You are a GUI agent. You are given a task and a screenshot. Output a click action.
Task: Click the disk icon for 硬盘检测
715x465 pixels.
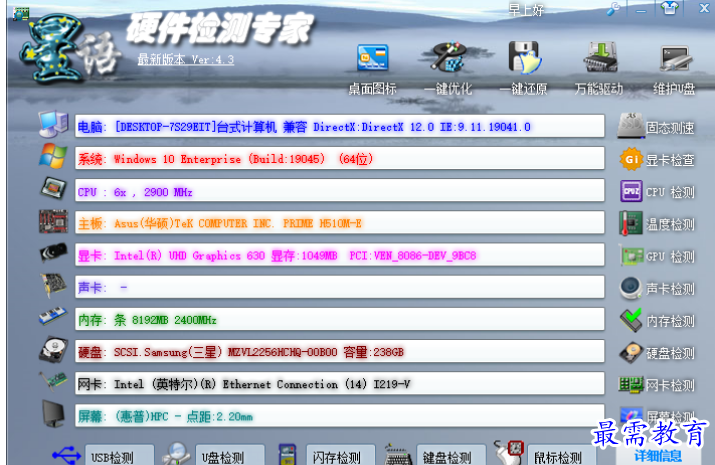[x=631, y=353]
